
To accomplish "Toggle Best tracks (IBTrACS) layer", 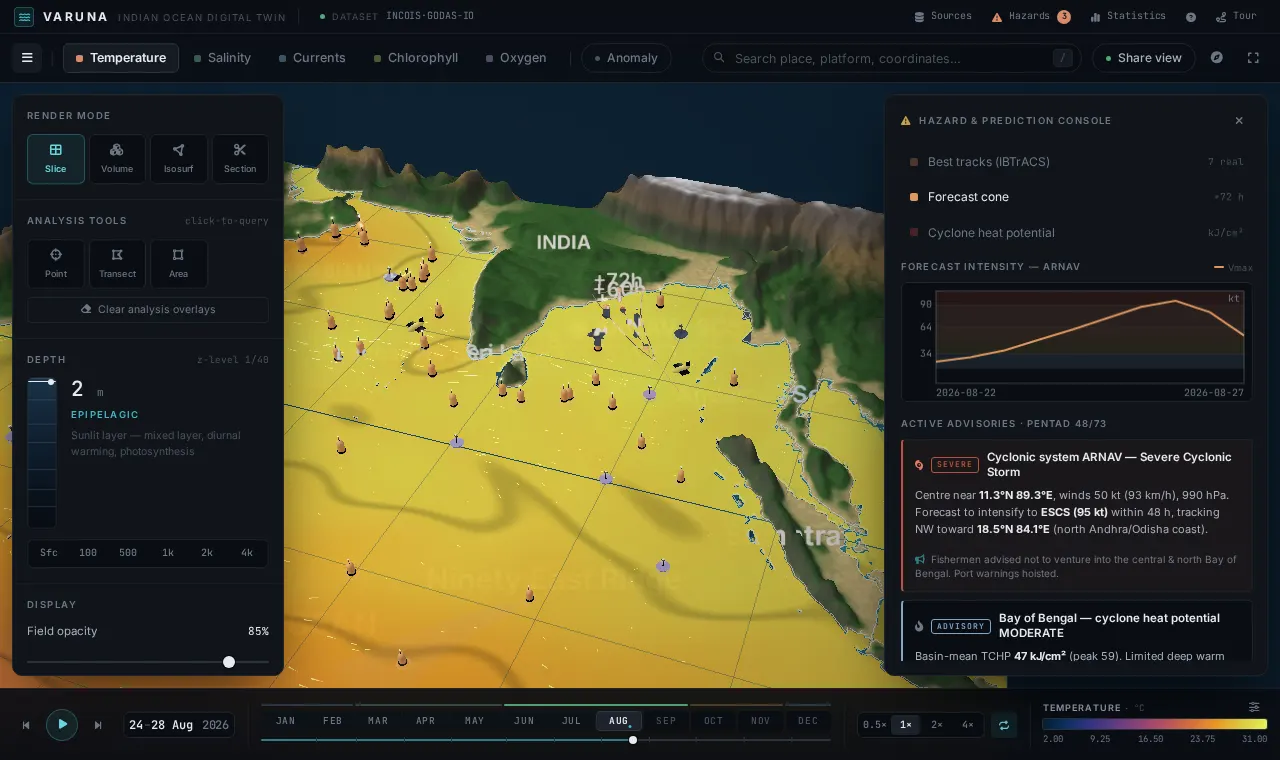I will click(x=1076, y=161).
